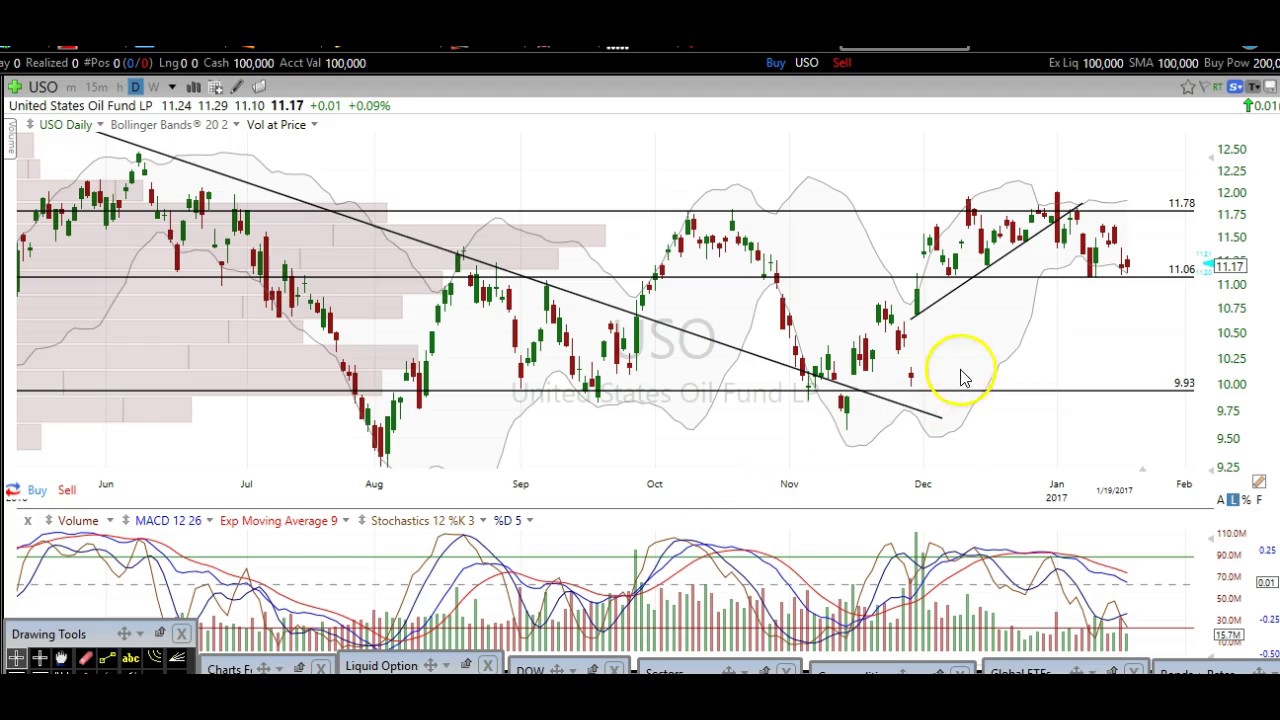Click the expand icon at chart's lower right
Screen dimensions: 1280x720
coord(1259,482)
